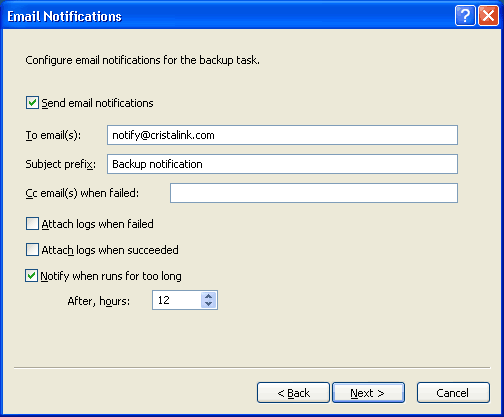Screen dimensions: 504x417
Task: Click the To email(s) address field
Action: click(282, 135)
